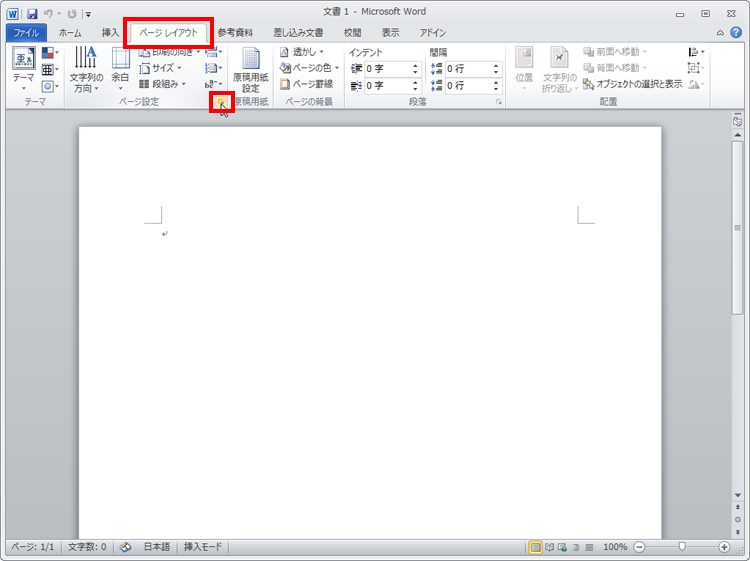Click the ページ罫線 page borders button
The width and height of the screenshot is (750, 561).
tap(307, 84)
